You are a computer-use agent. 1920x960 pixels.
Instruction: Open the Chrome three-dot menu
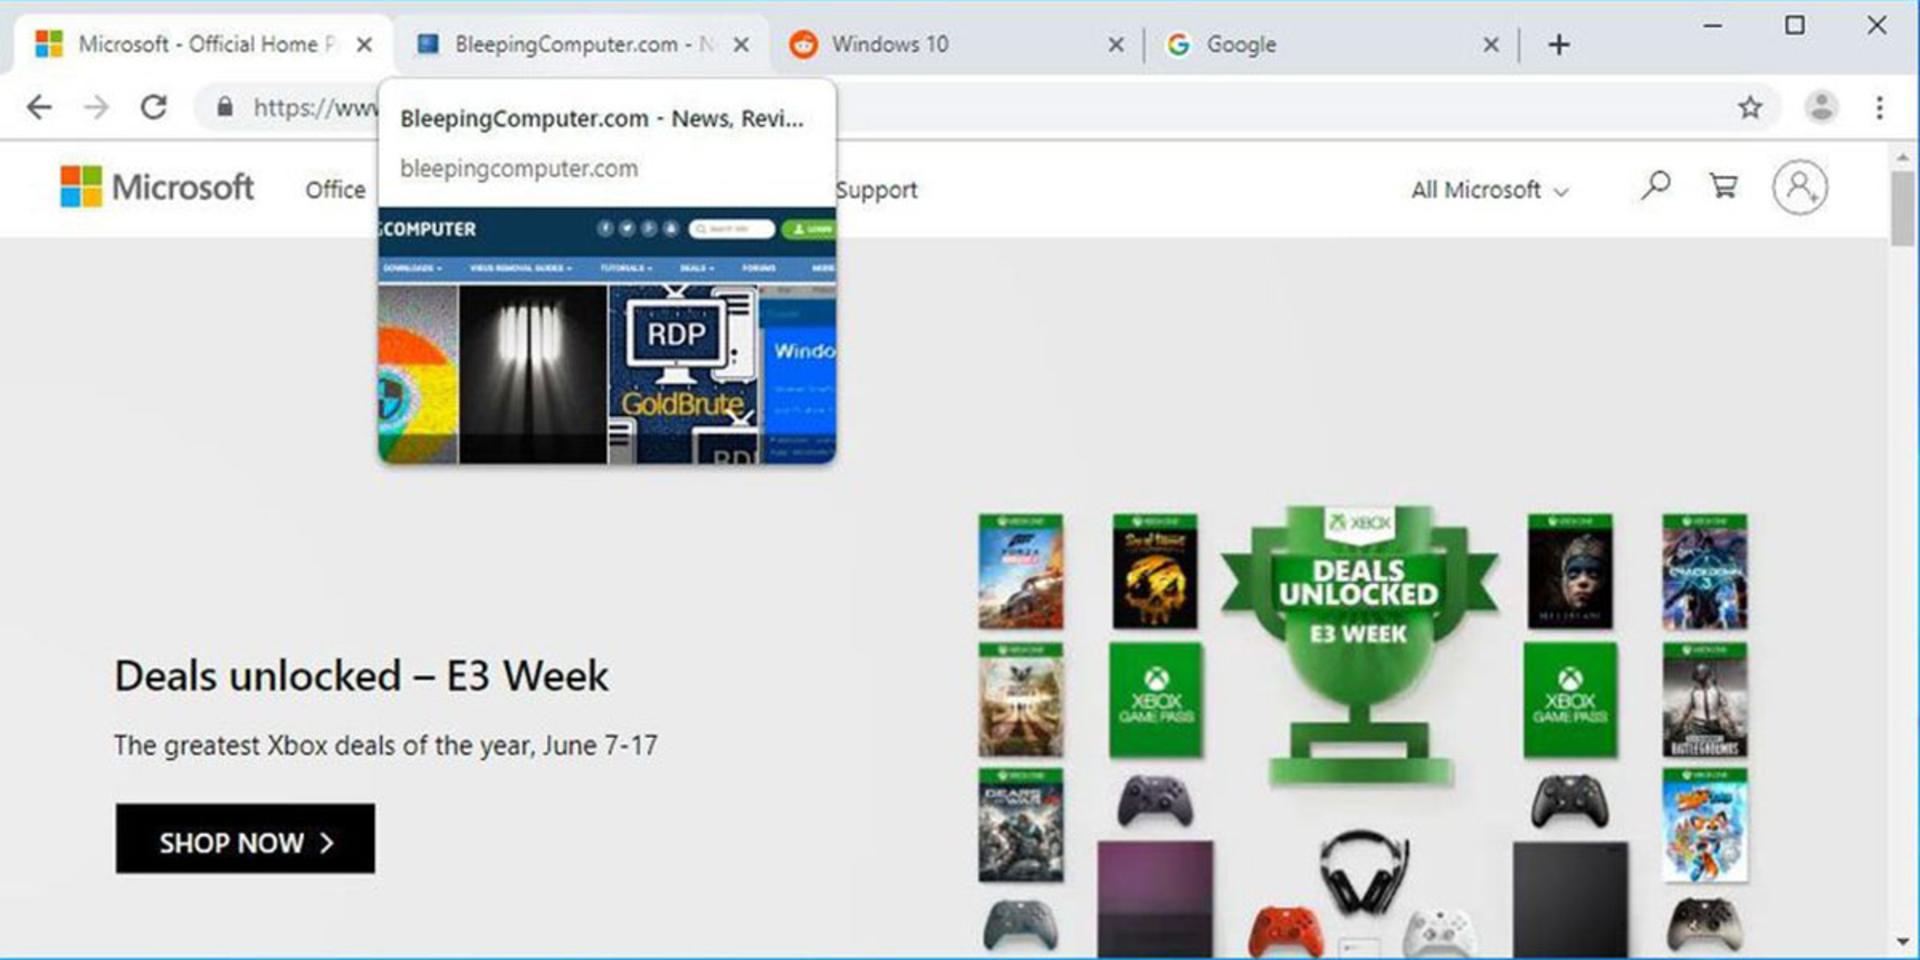pos(1880,107)
